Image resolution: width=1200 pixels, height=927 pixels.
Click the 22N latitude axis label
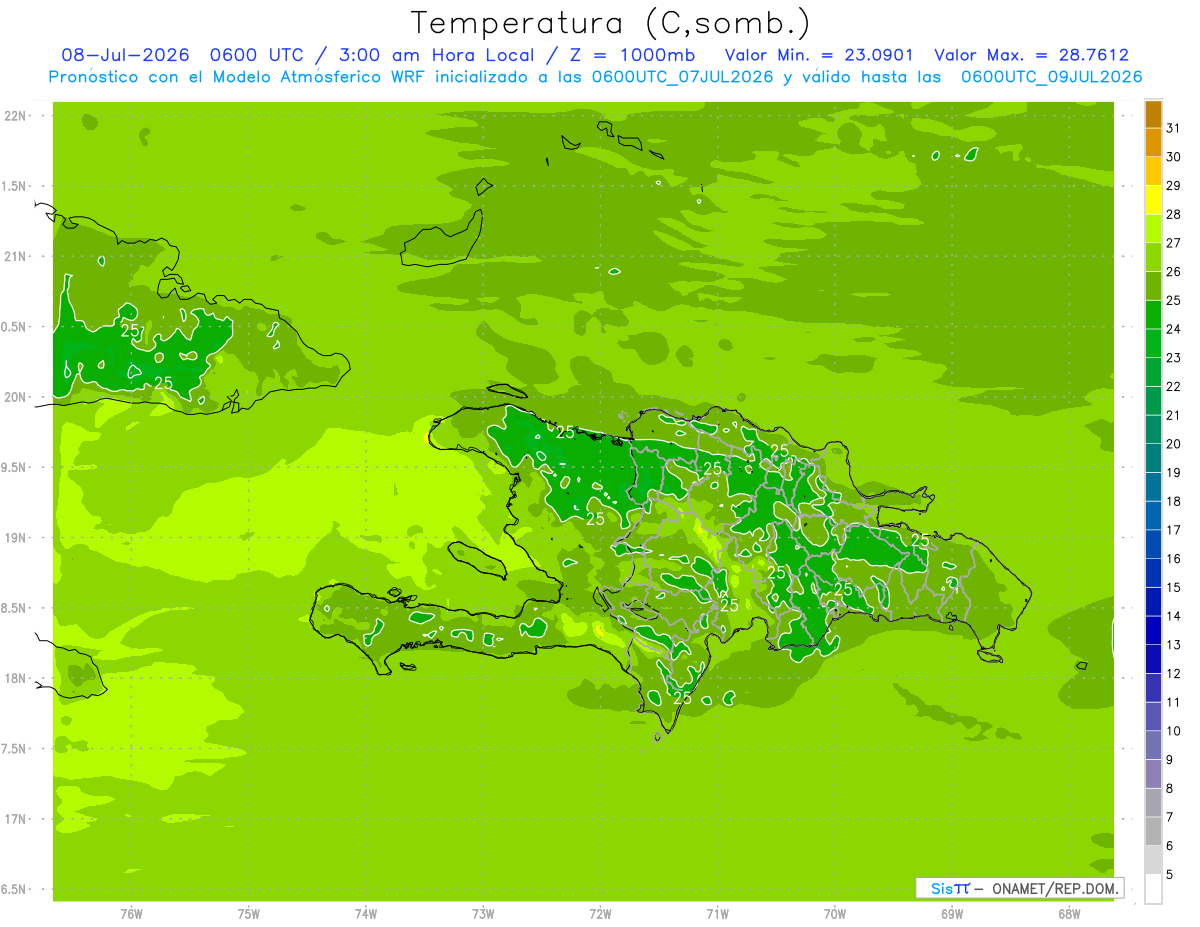(15, 116)
